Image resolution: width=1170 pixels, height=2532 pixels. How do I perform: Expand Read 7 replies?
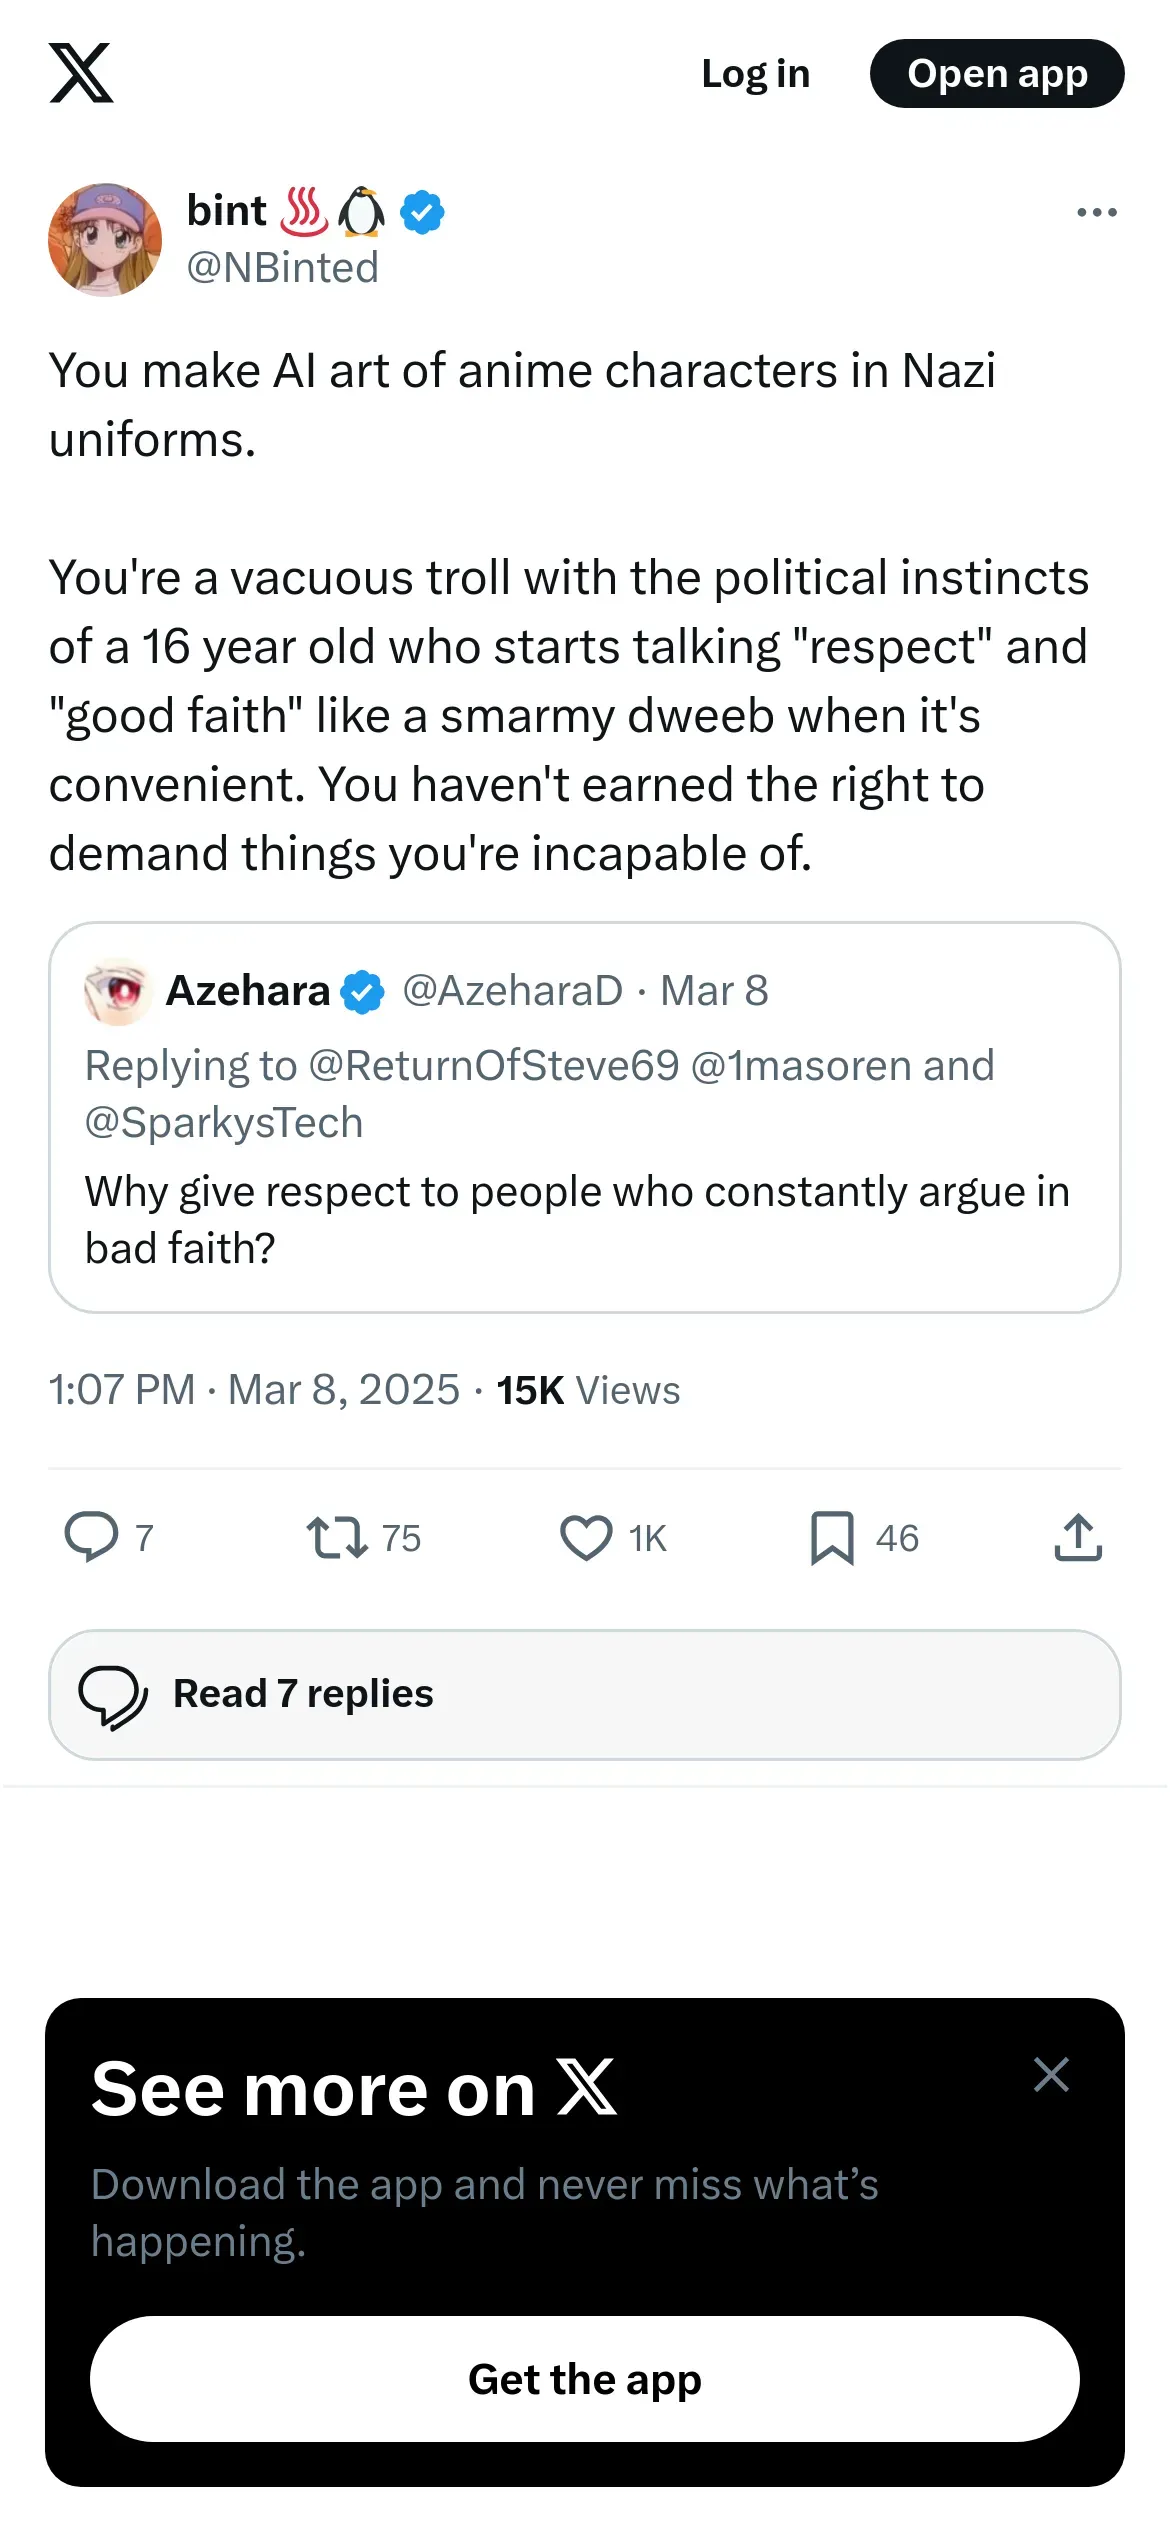point(584,1694)
